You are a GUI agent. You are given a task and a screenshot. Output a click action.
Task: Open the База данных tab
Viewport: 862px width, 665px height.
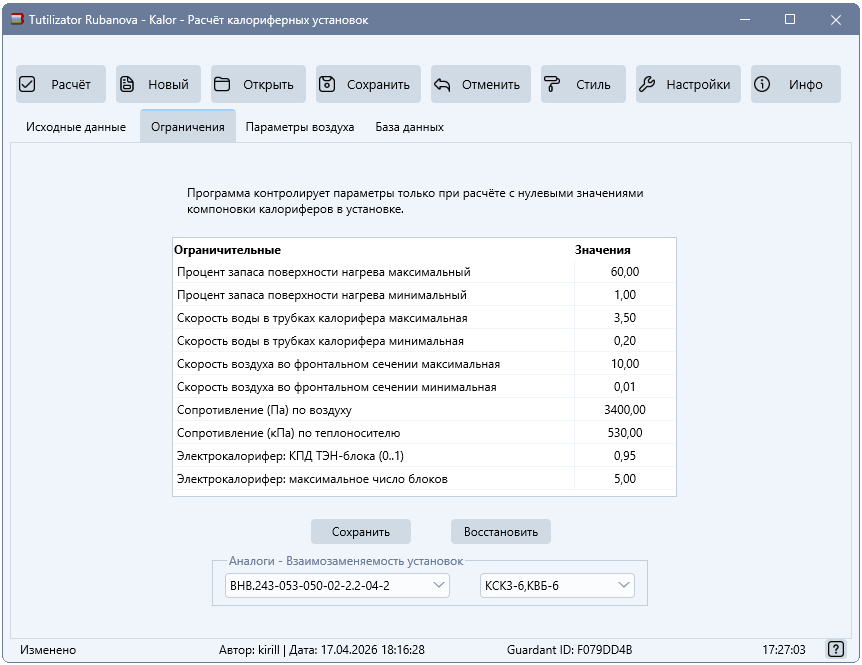pyautogui.click(x=410, y=127)
